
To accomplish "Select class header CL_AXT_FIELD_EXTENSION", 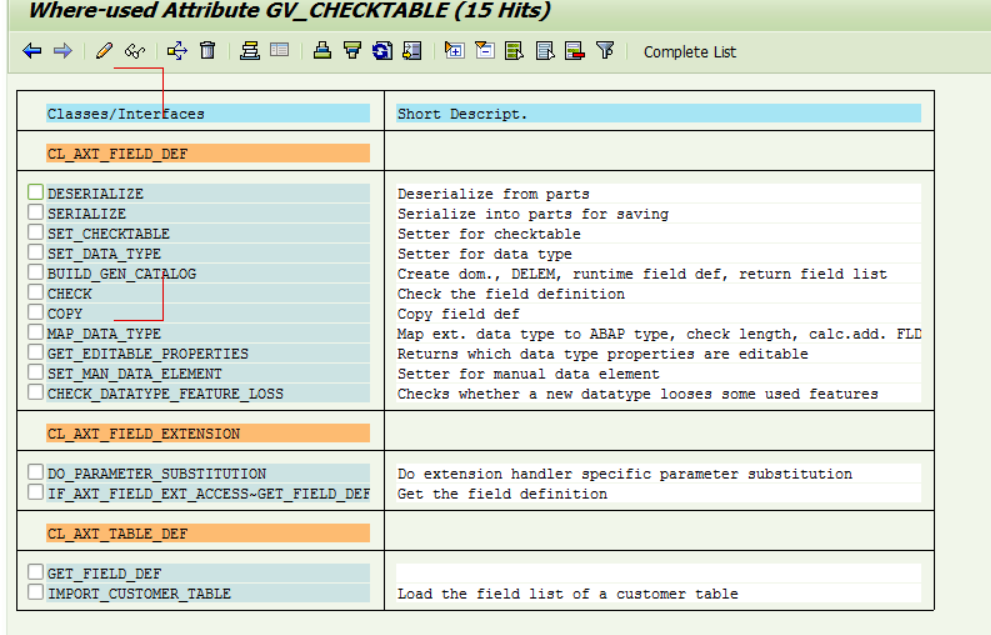I will [x=208, y=433].
